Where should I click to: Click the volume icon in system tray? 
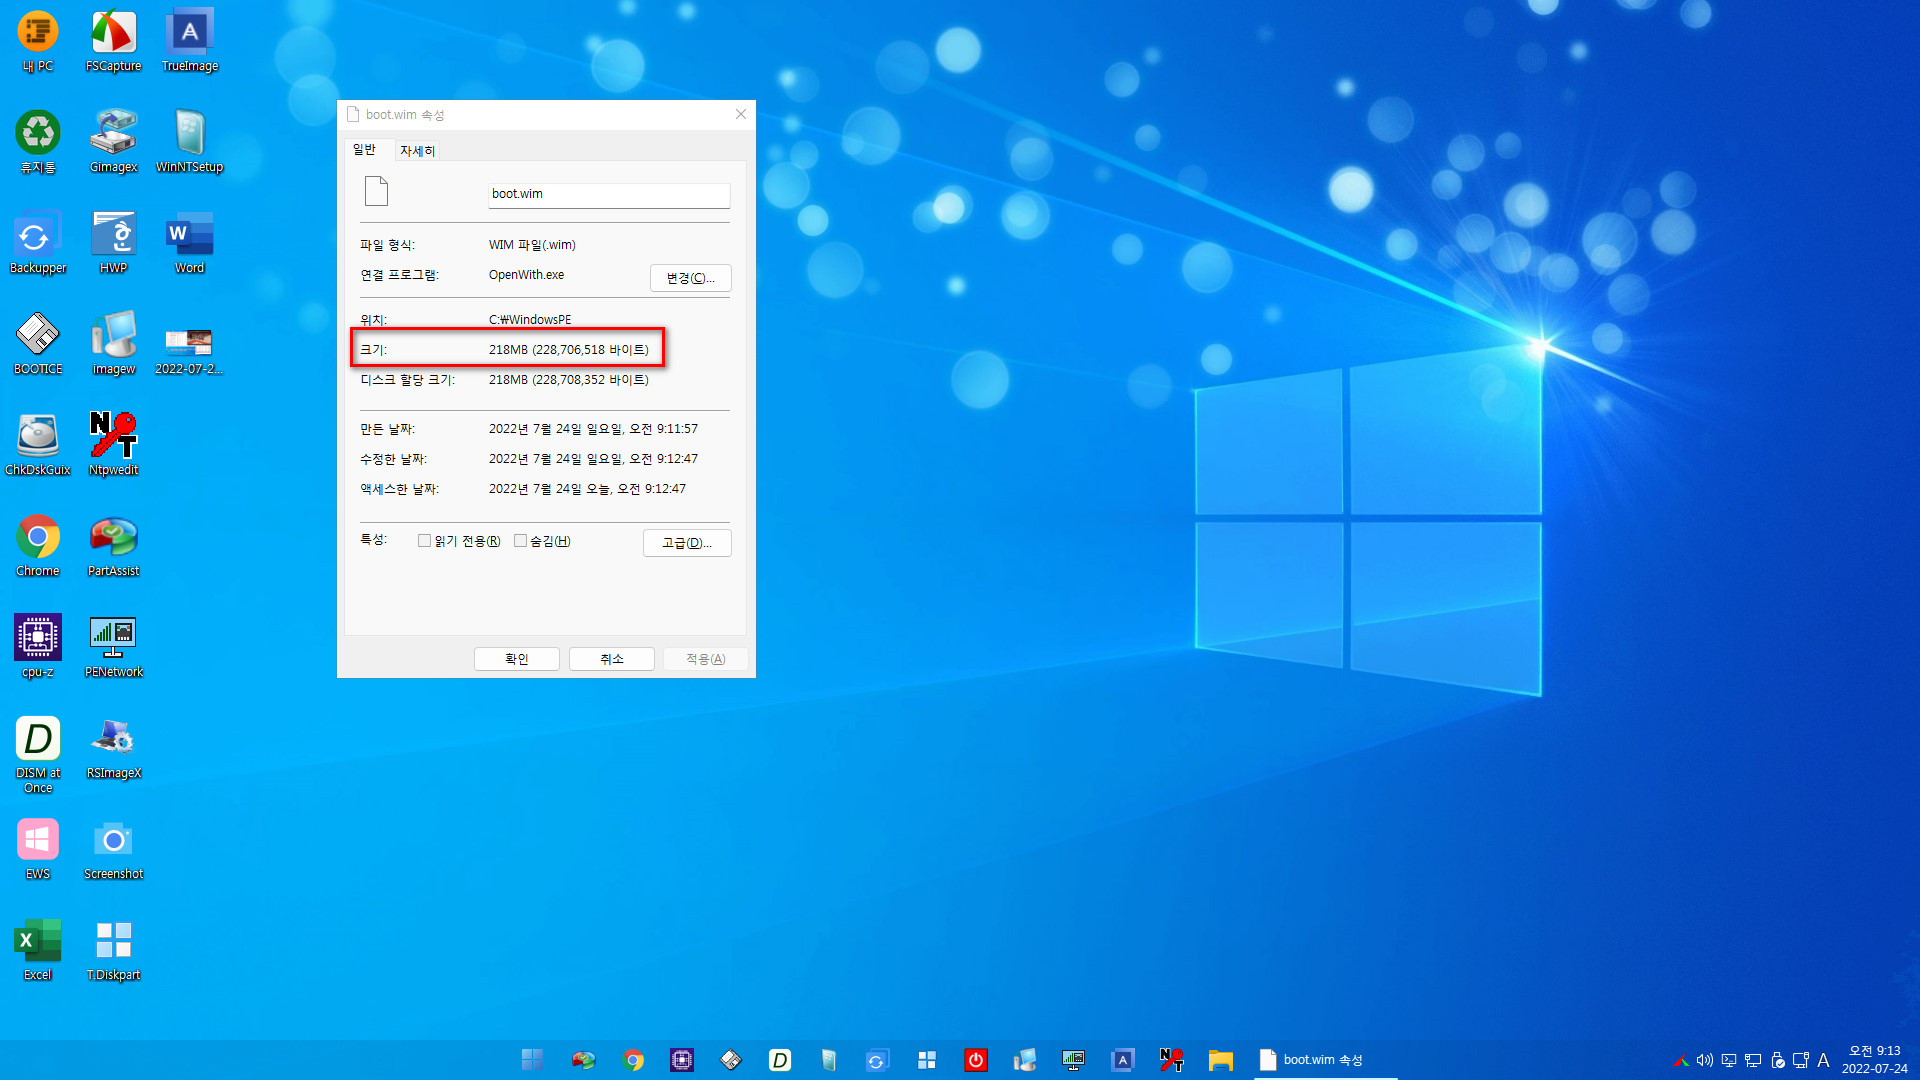click(1704, 1060)
